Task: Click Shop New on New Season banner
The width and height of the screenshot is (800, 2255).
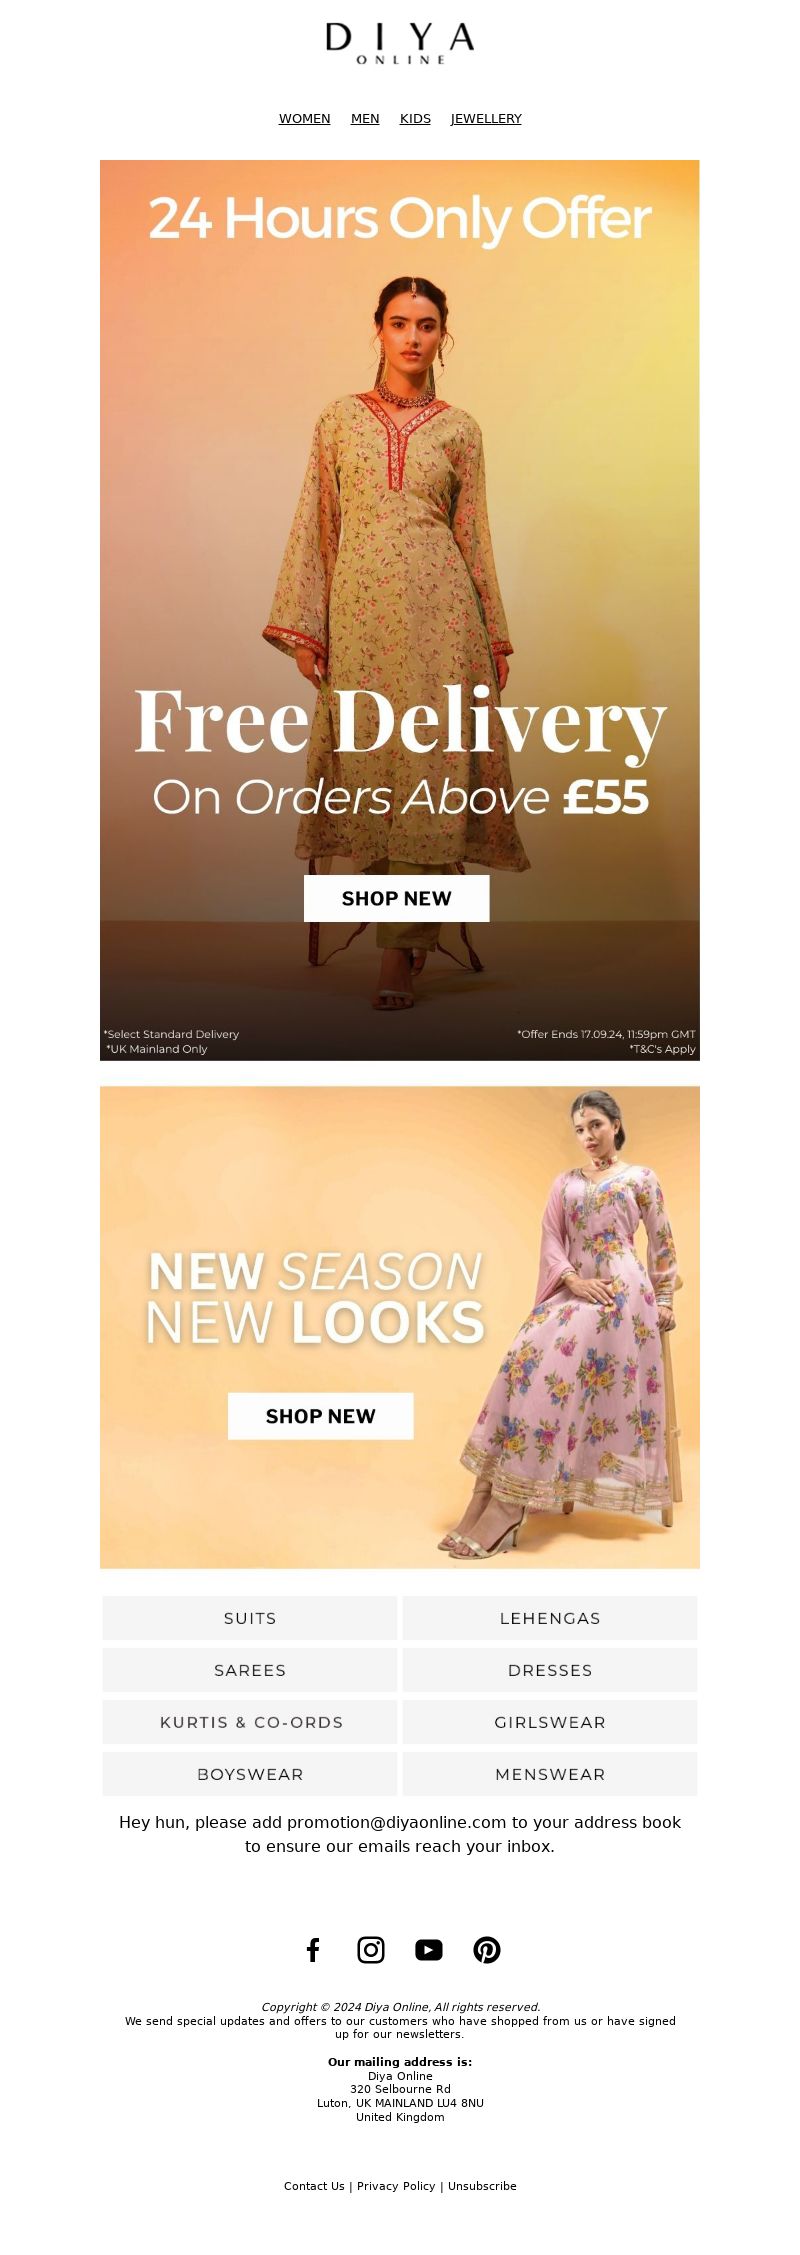Action: coord(321,1416)
